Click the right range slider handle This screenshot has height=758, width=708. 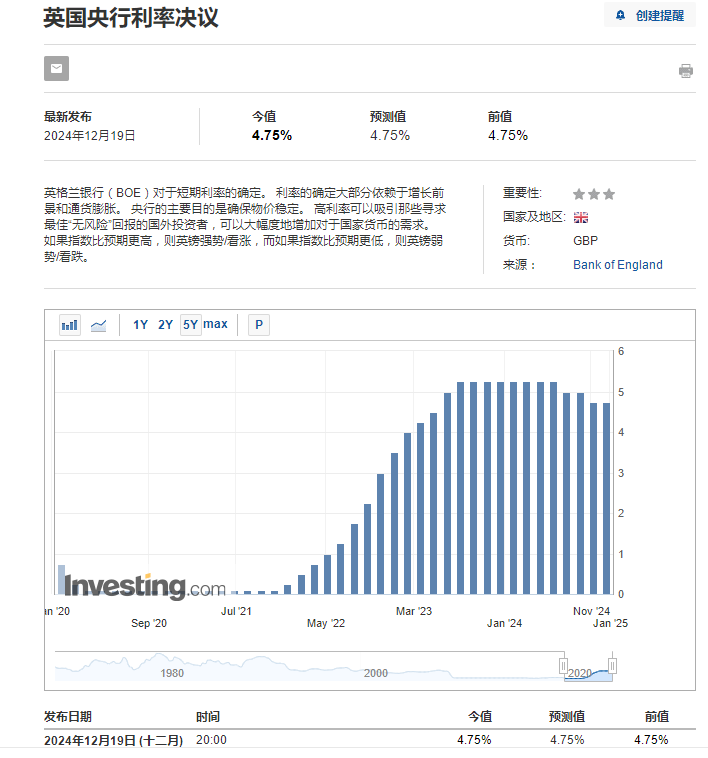click(612, 666)
